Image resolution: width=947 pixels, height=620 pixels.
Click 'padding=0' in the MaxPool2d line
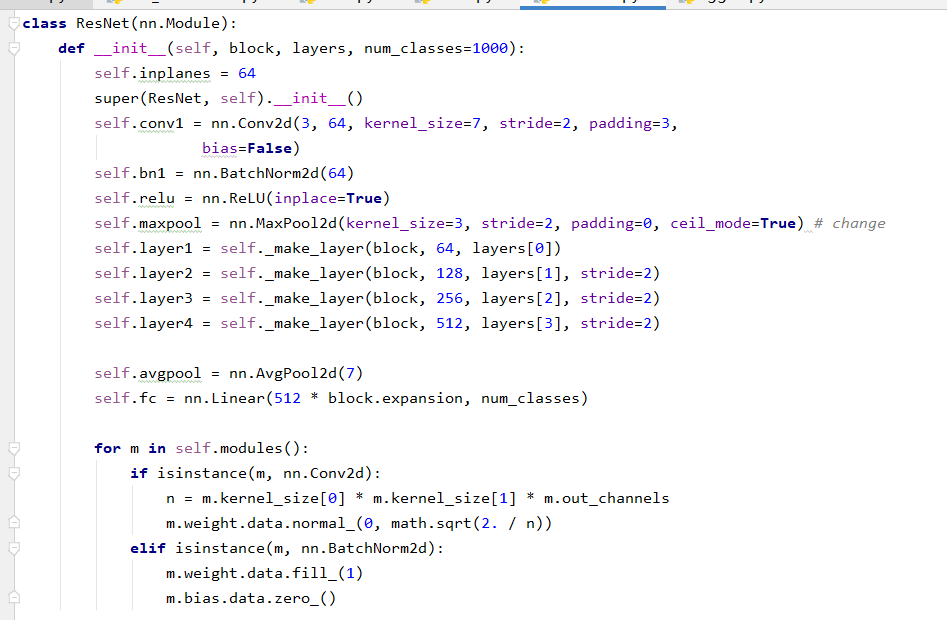click(612, 223)
